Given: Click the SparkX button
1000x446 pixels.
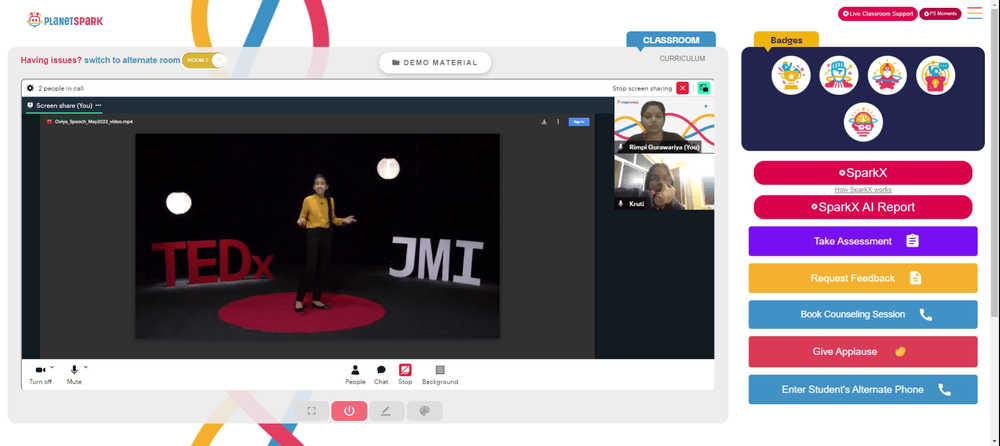Looking at the screenshot, I should [863, 173].
